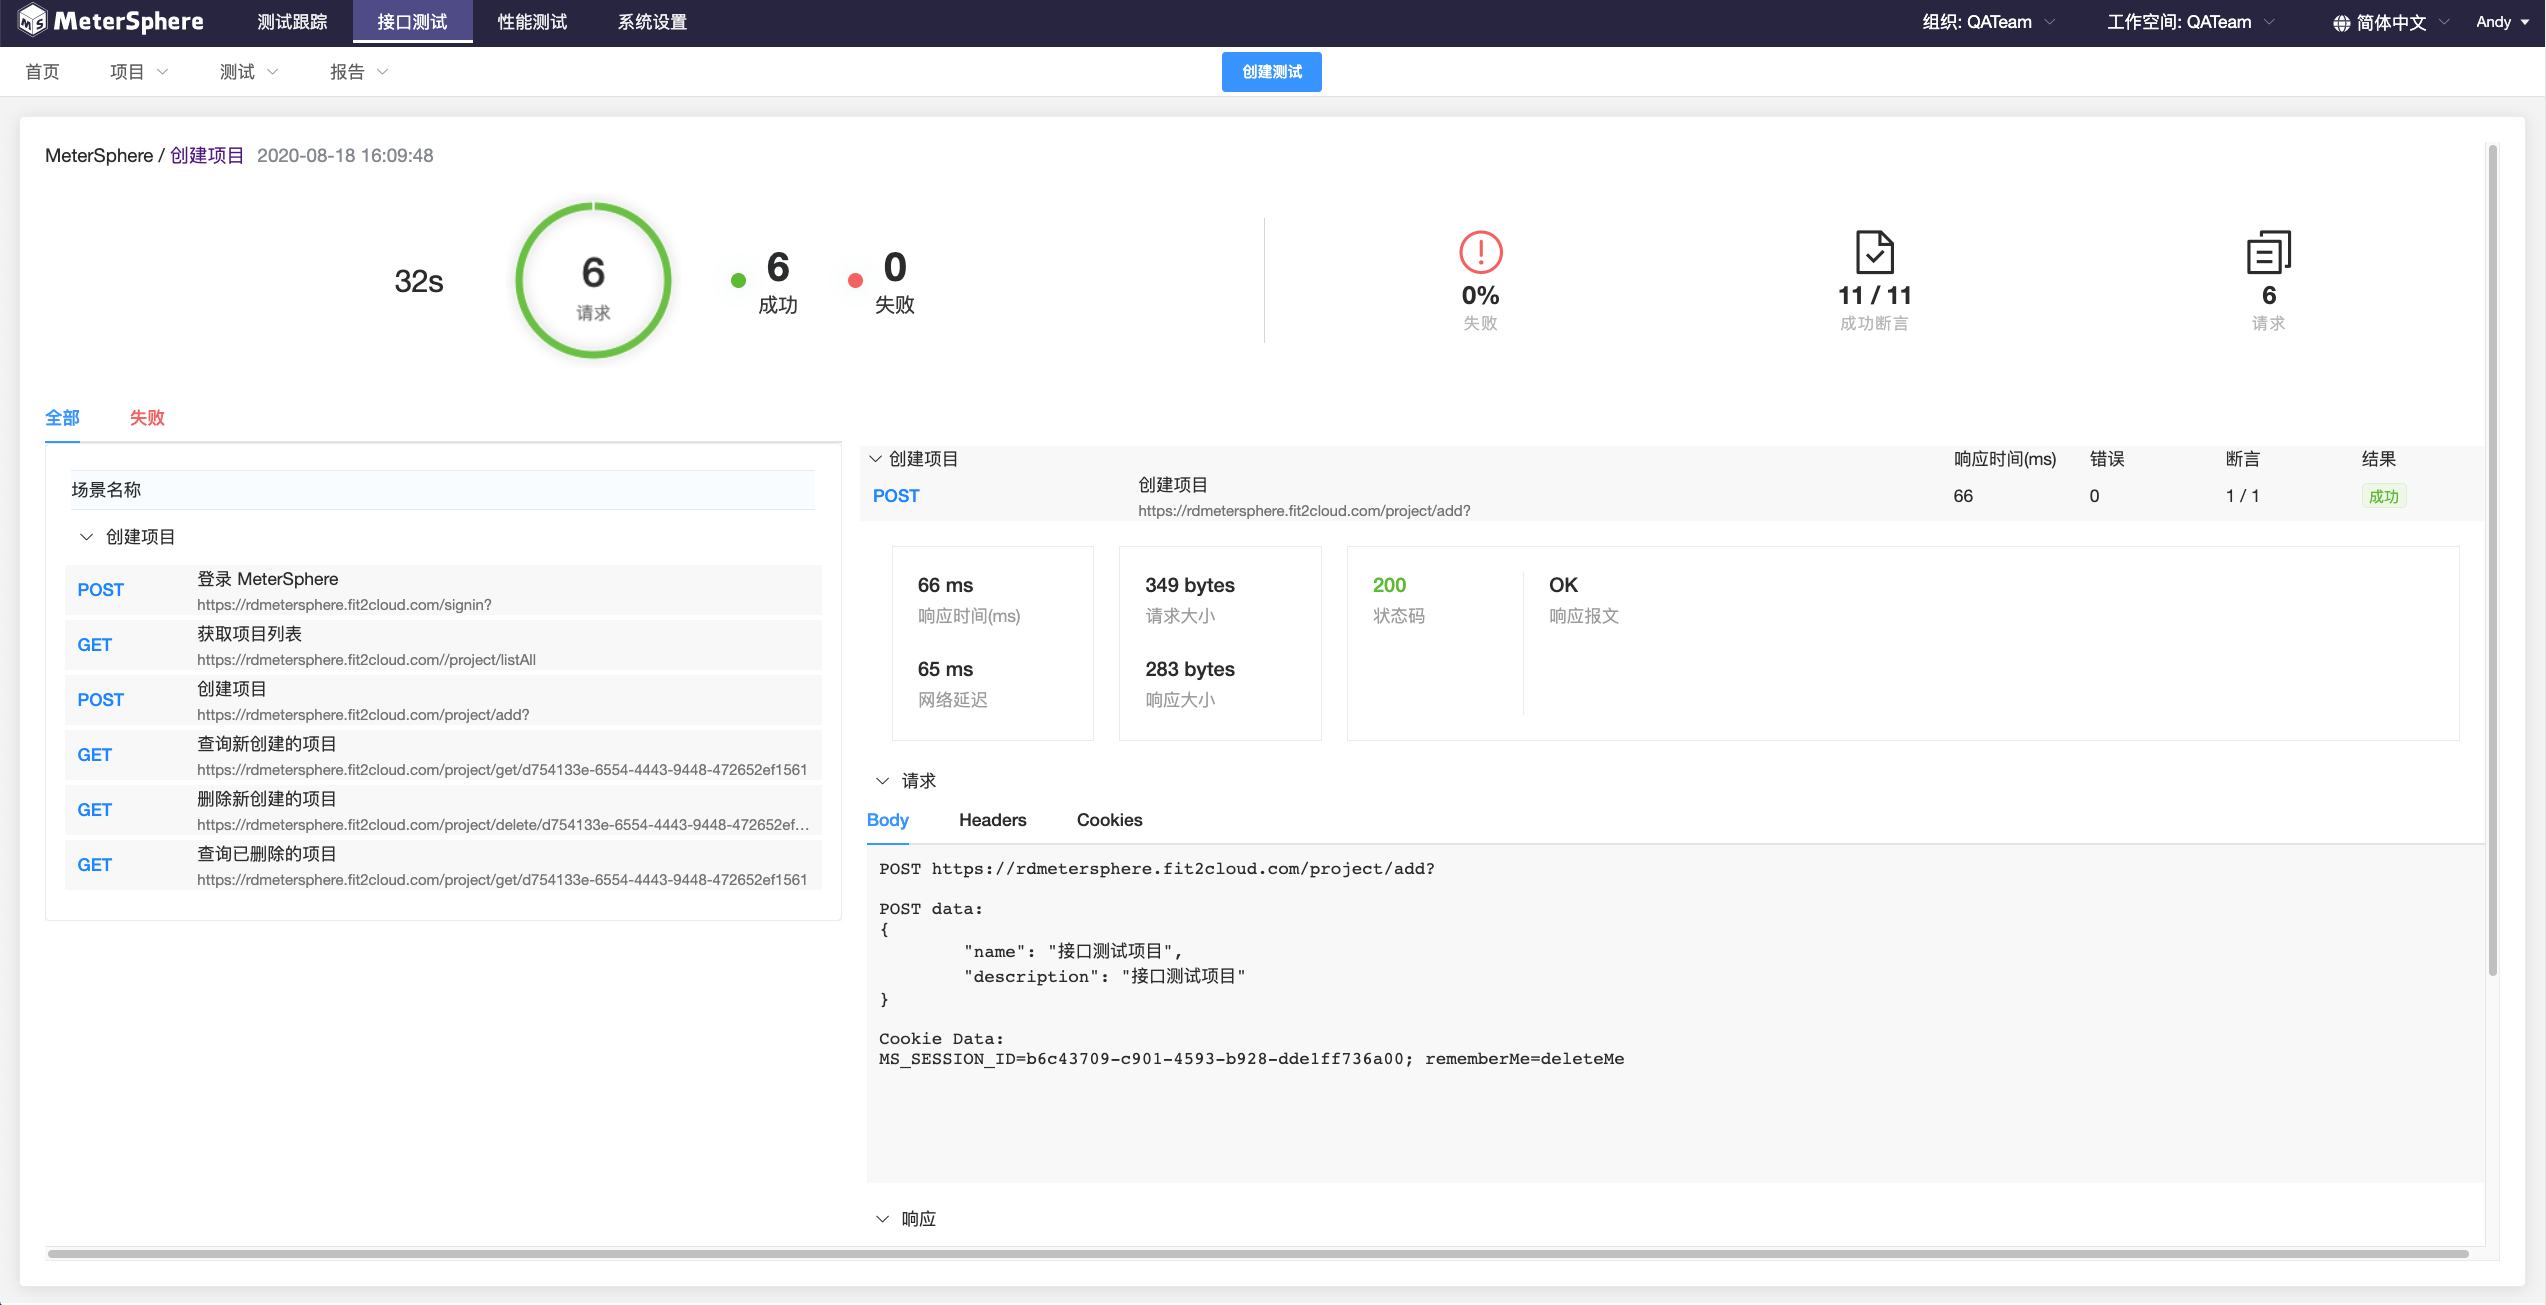Viewport: 2546px width, 1305px height.
Task: Click the globe language icon
Action: pyautogui.click(x=2341, y=23)
